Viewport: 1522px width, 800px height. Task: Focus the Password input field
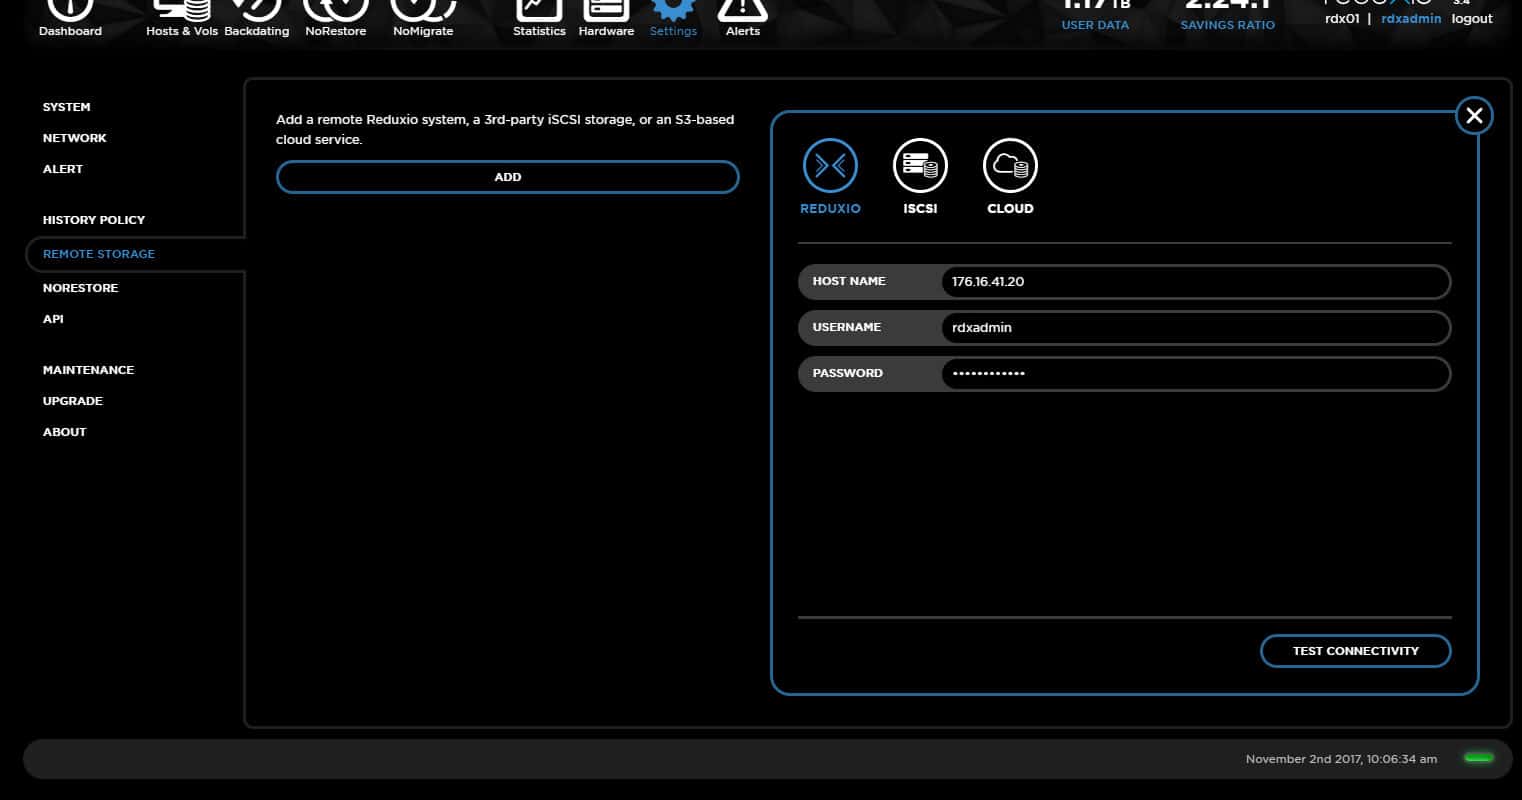tap(1195, 374)
